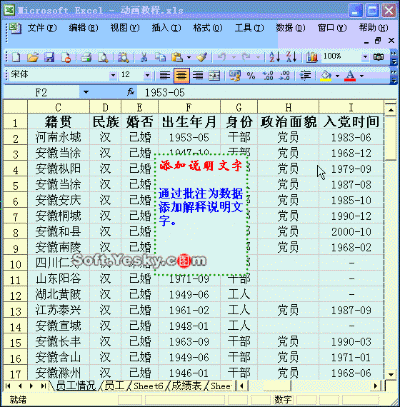Open the 文件 (File) menu
The image size is (400, 407).
click(42, 28)
